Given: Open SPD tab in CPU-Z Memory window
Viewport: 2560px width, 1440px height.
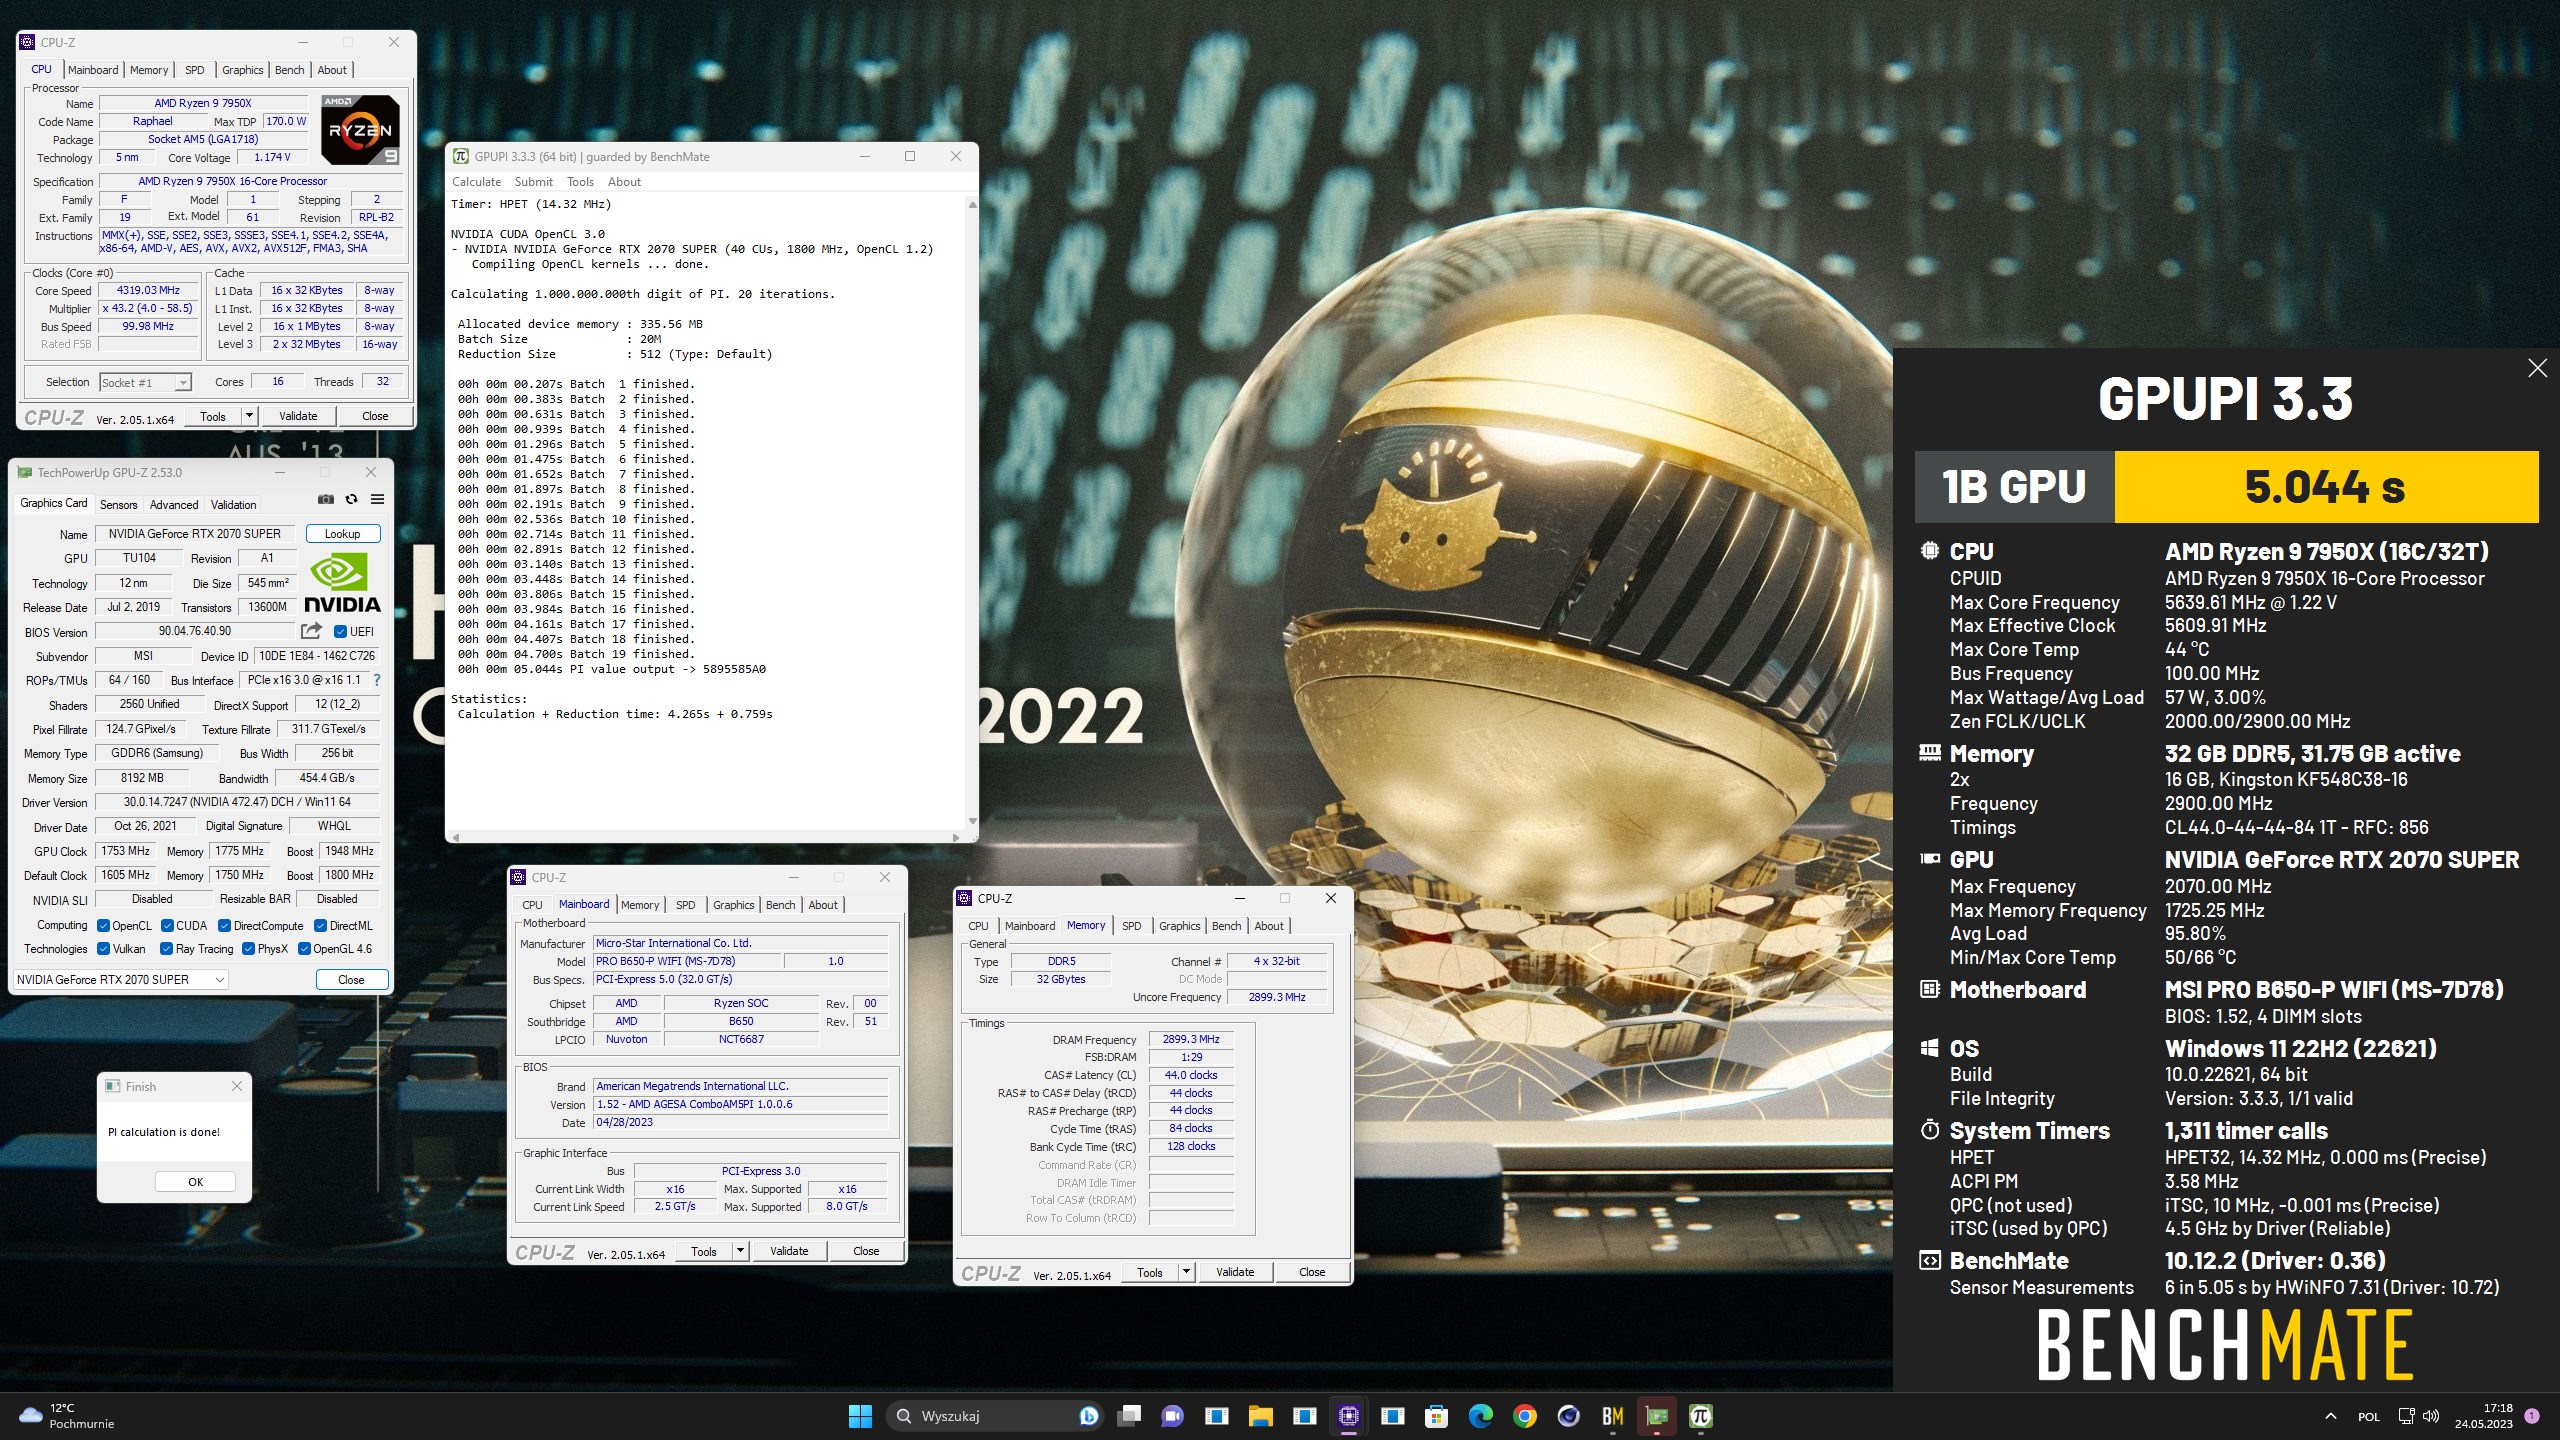Looking at the screenshot, I should (x=1131, y=926).
